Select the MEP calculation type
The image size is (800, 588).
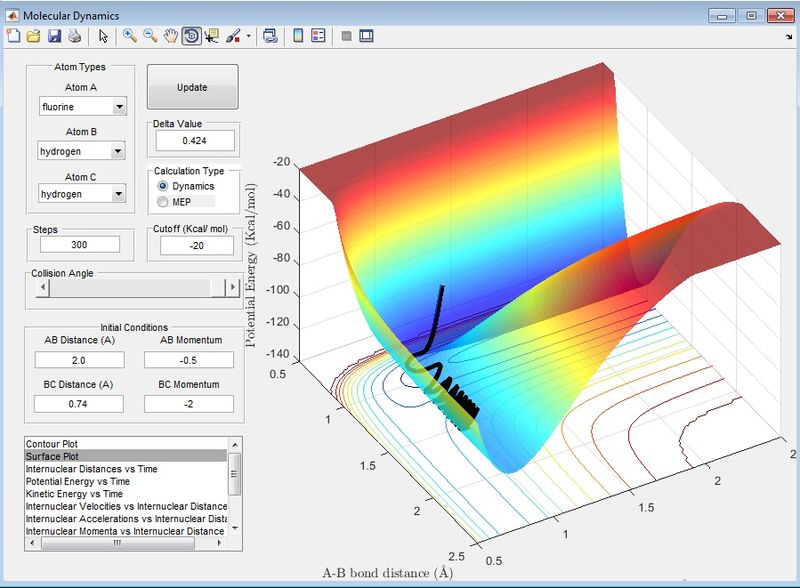[x=164, y=202]
